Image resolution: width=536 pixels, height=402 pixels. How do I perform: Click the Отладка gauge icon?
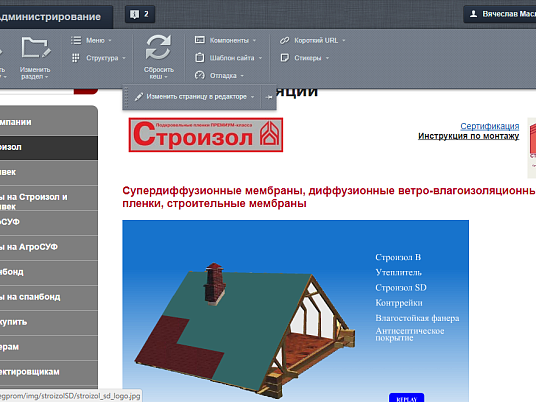pos(200,75)
